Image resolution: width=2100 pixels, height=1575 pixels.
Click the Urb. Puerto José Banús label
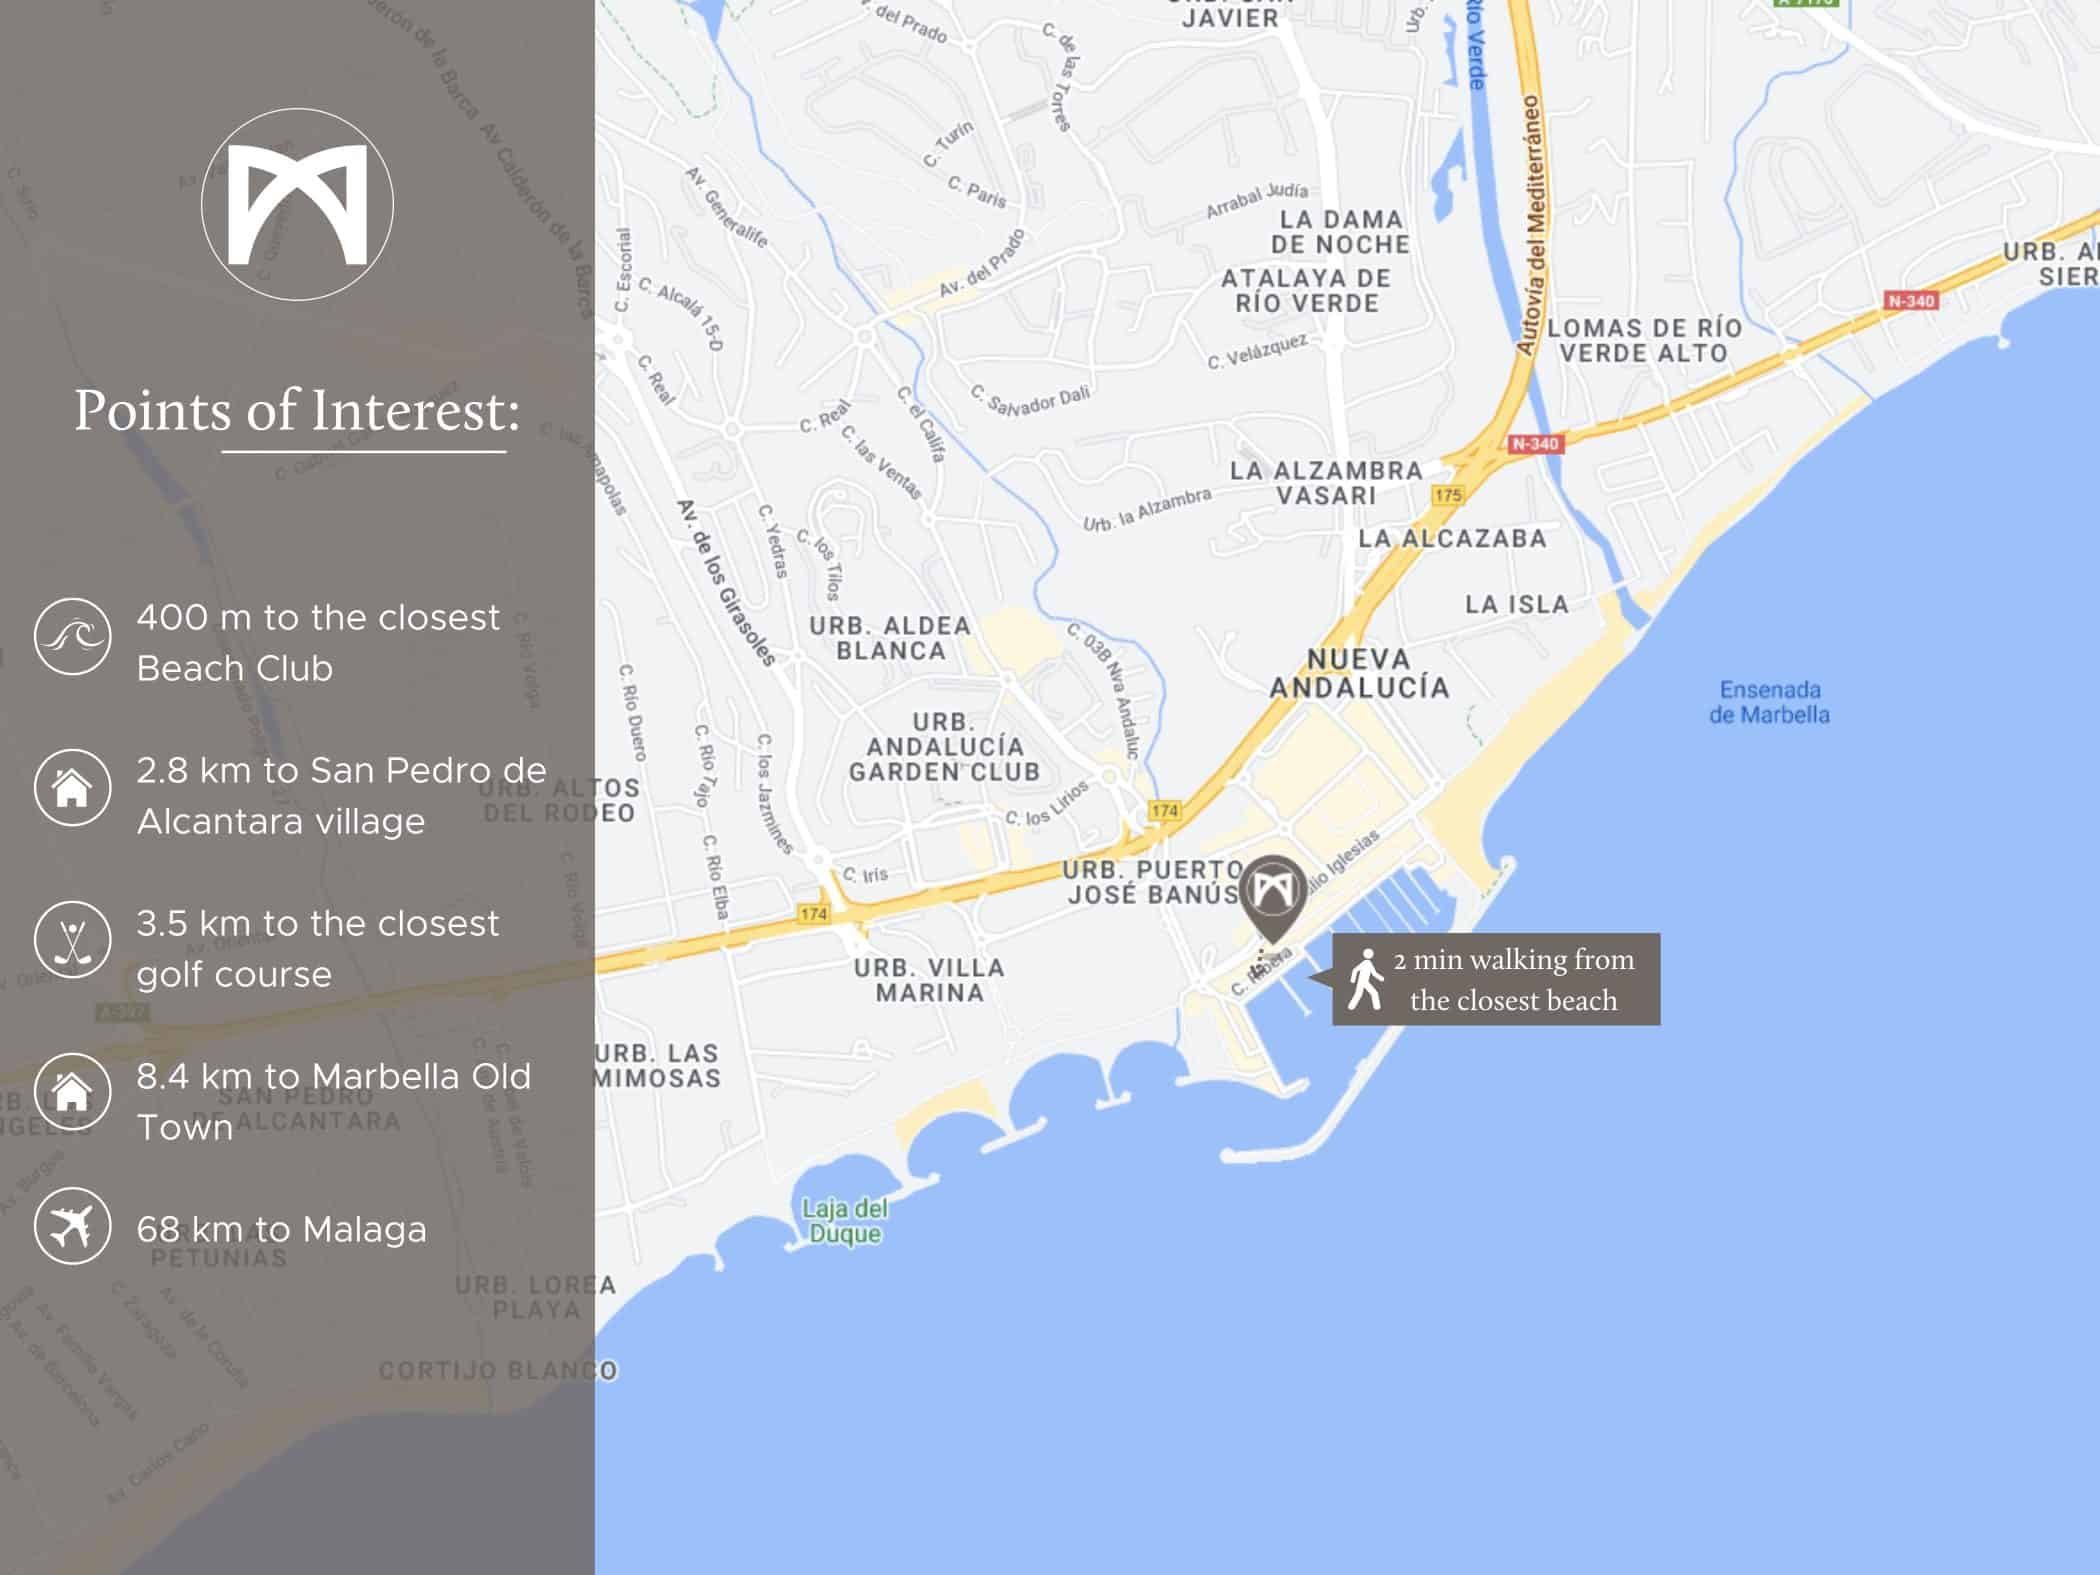point(1152,882)
